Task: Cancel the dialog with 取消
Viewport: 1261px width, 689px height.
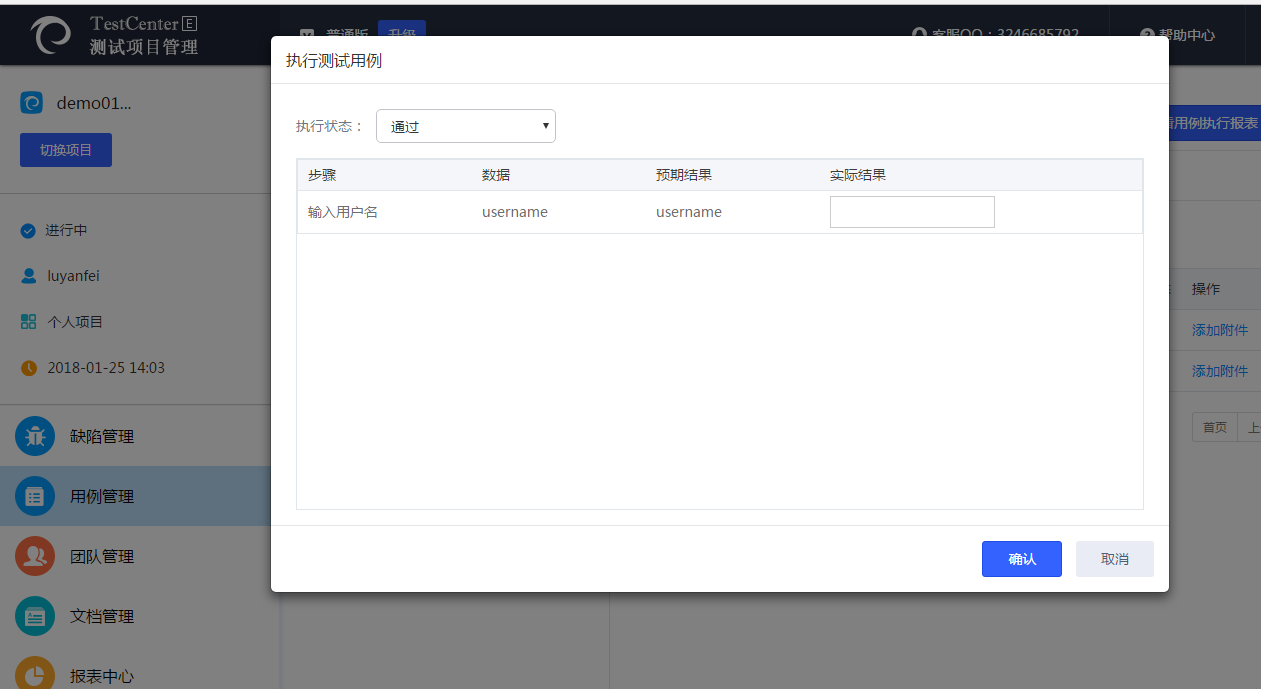Action: pos(1114,559)
